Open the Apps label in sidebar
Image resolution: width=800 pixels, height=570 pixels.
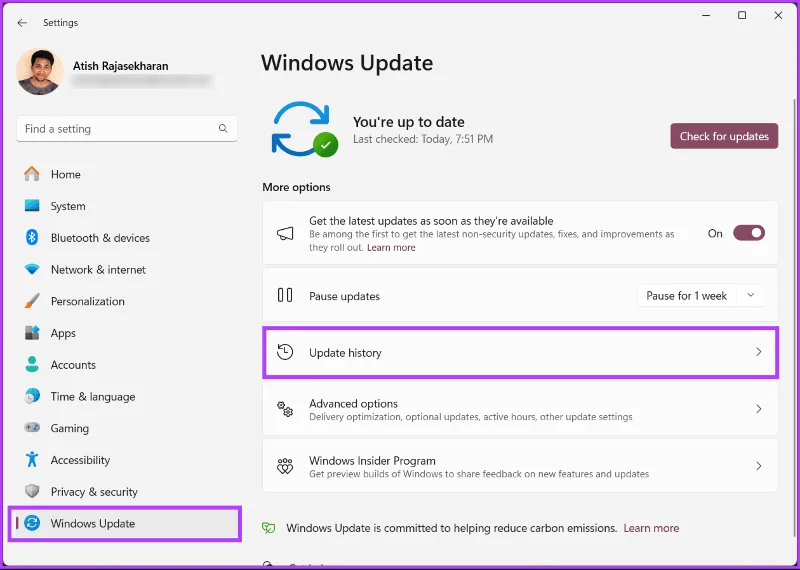click(63, 333)
